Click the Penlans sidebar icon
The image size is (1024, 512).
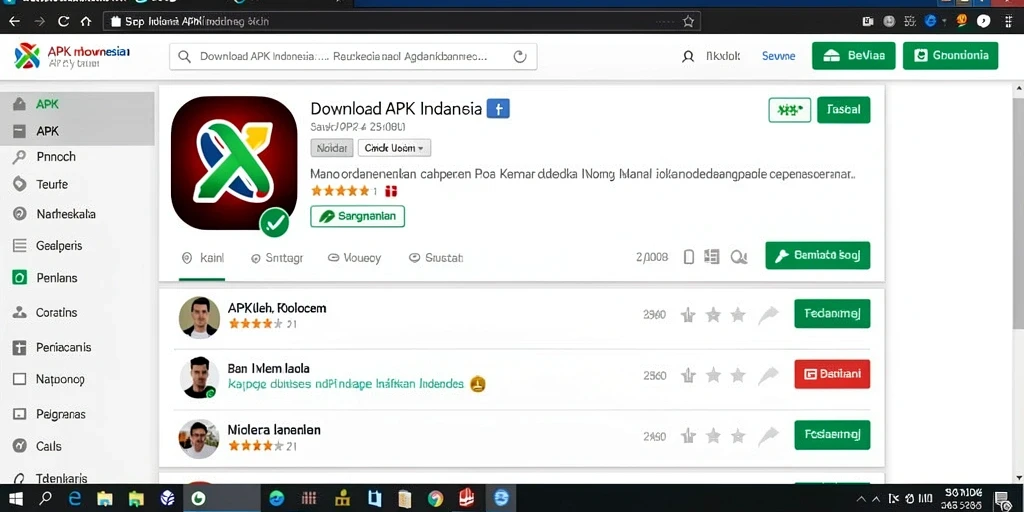coord(20,278)
